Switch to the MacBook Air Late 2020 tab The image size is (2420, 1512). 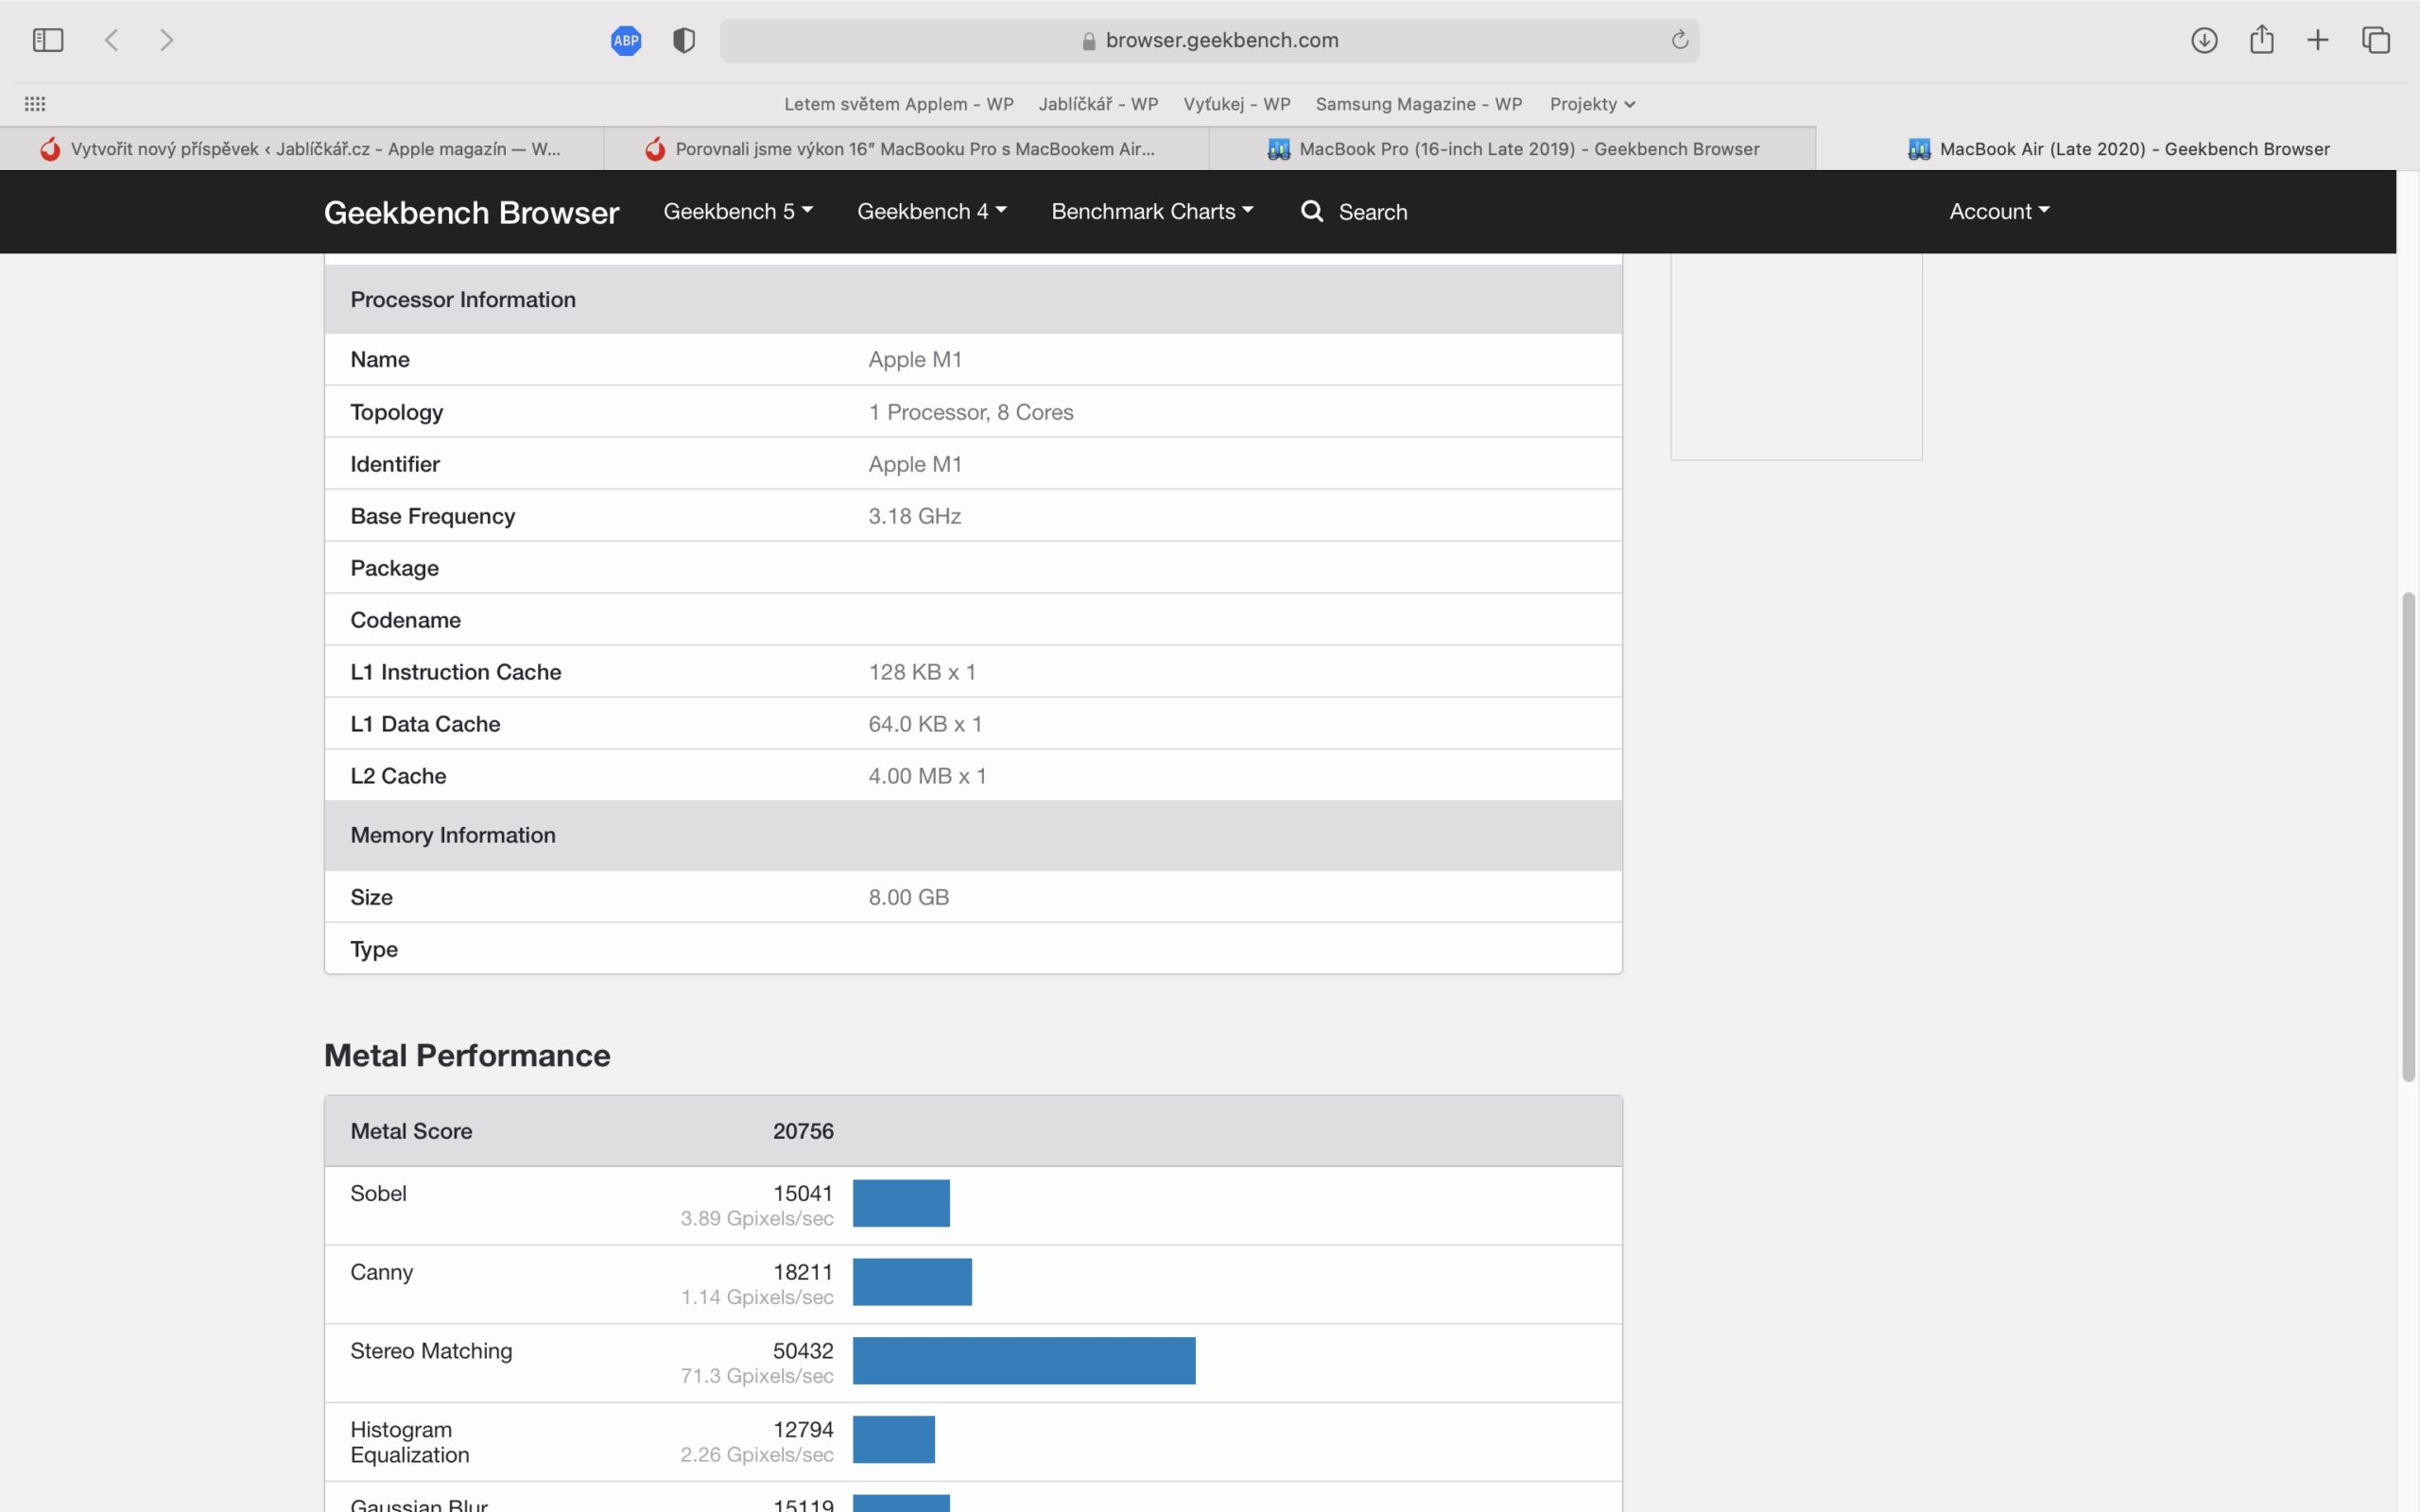(x=2117, y=149)
